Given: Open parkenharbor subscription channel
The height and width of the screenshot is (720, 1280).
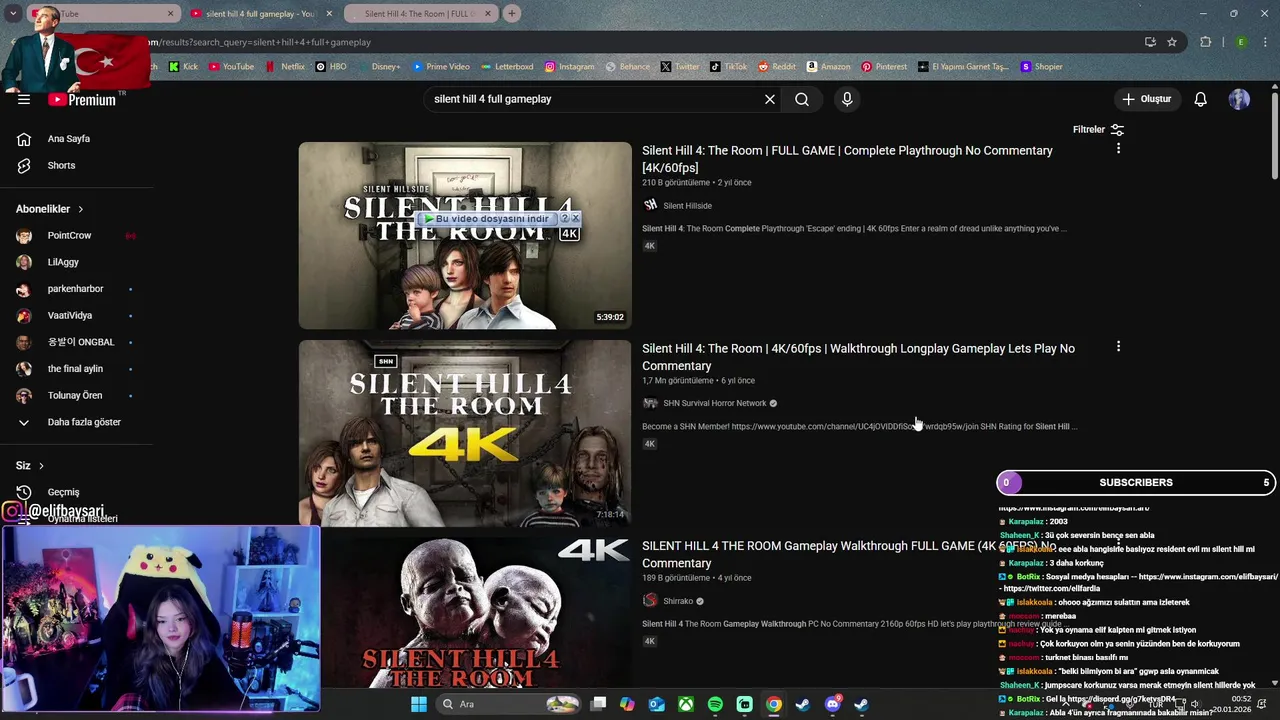Looking at the screenshot, I should click(x=75, y=289).
